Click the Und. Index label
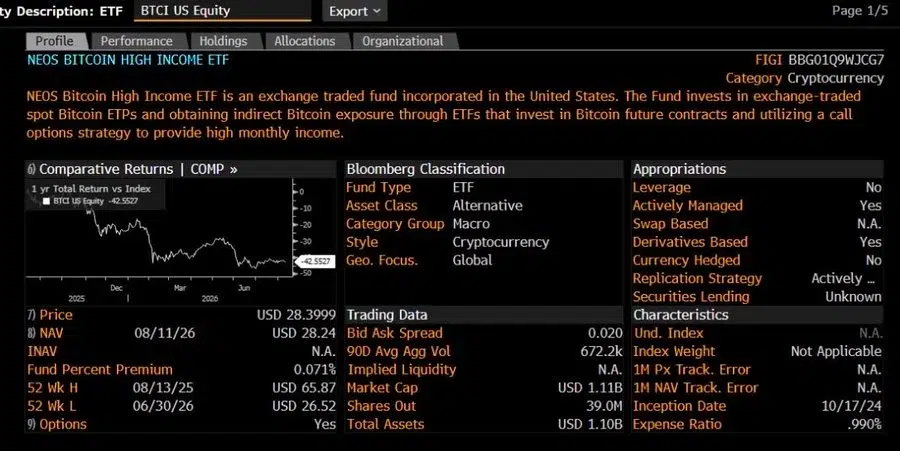900x451 pixels. coord(669,333)
